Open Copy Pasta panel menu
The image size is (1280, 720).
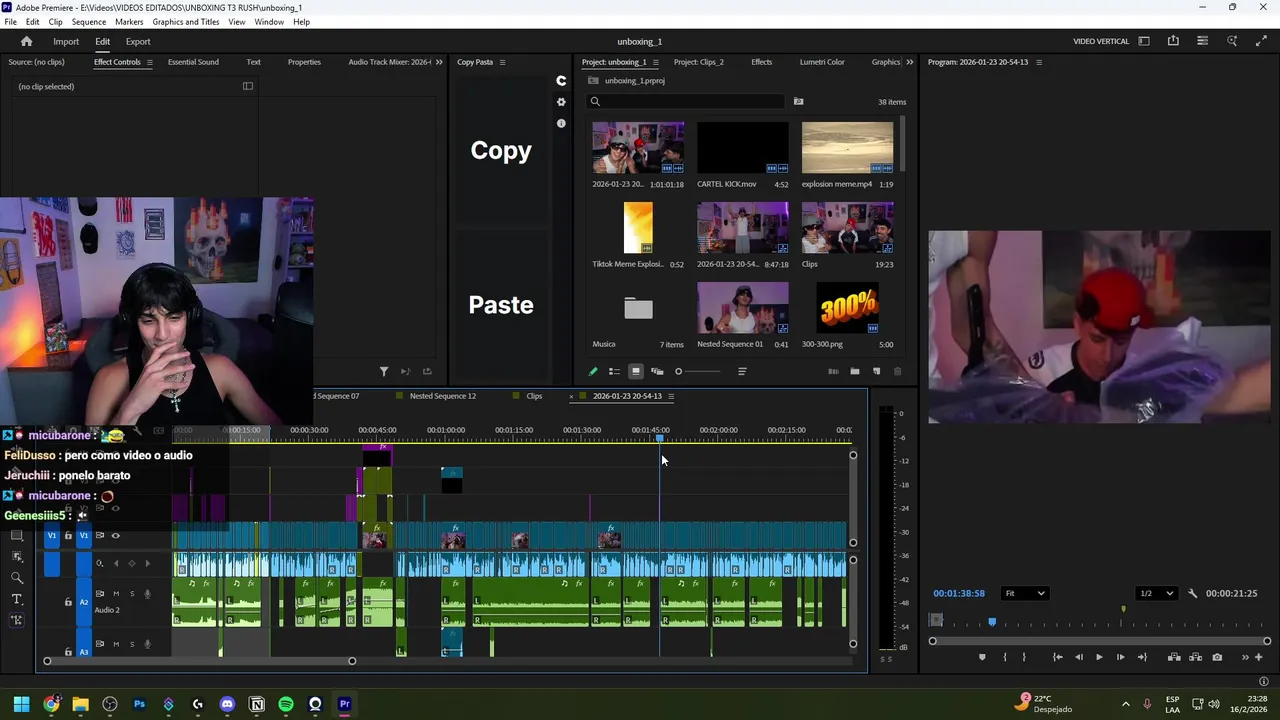502,62
